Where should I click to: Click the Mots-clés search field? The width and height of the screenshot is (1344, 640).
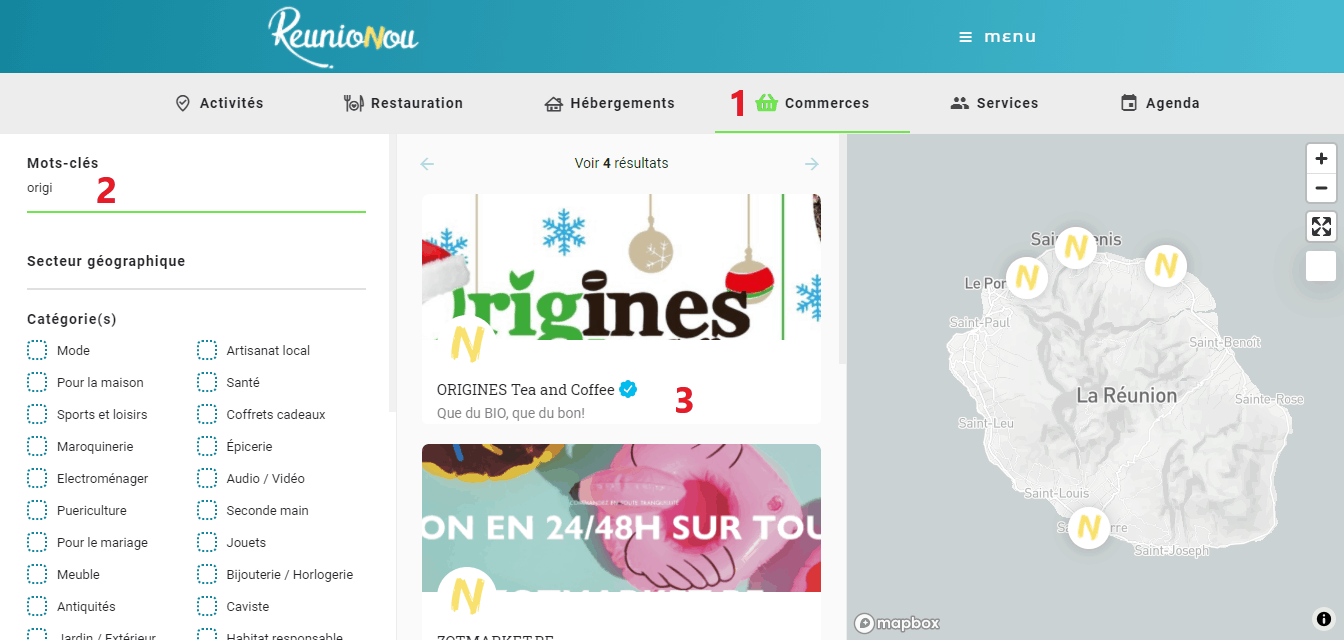[x=196, y=188]
